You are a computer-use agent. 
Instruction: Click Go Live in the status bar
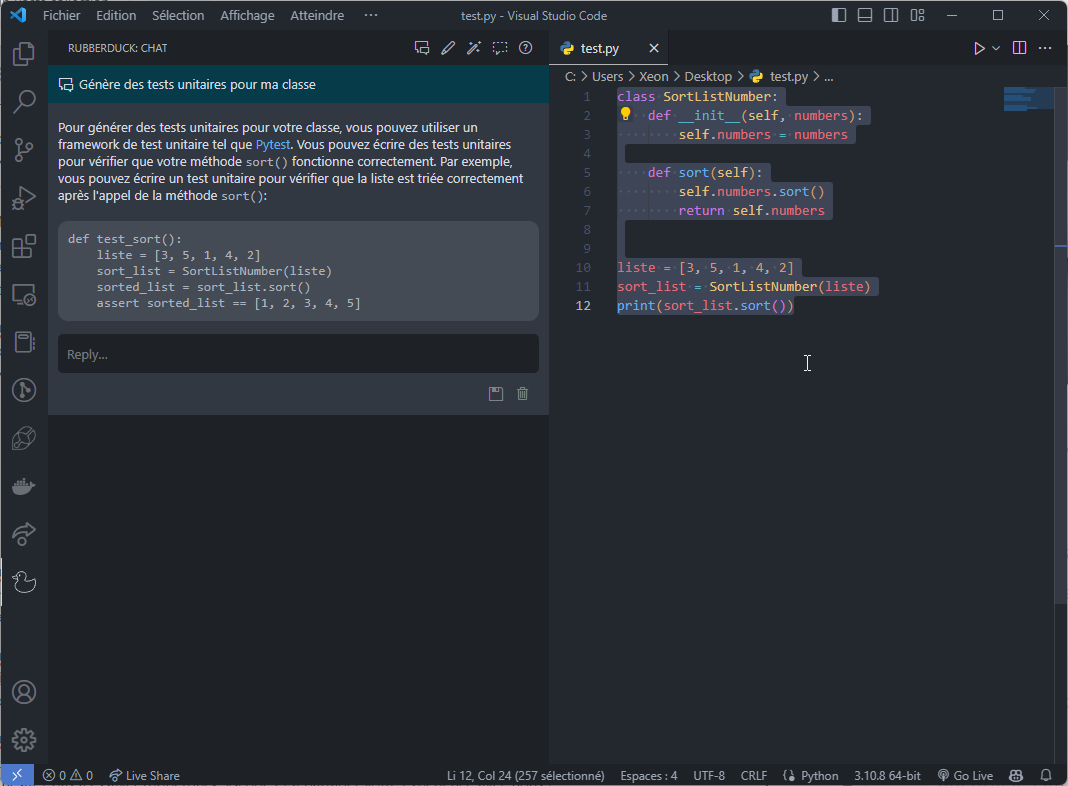pos(965,775)
